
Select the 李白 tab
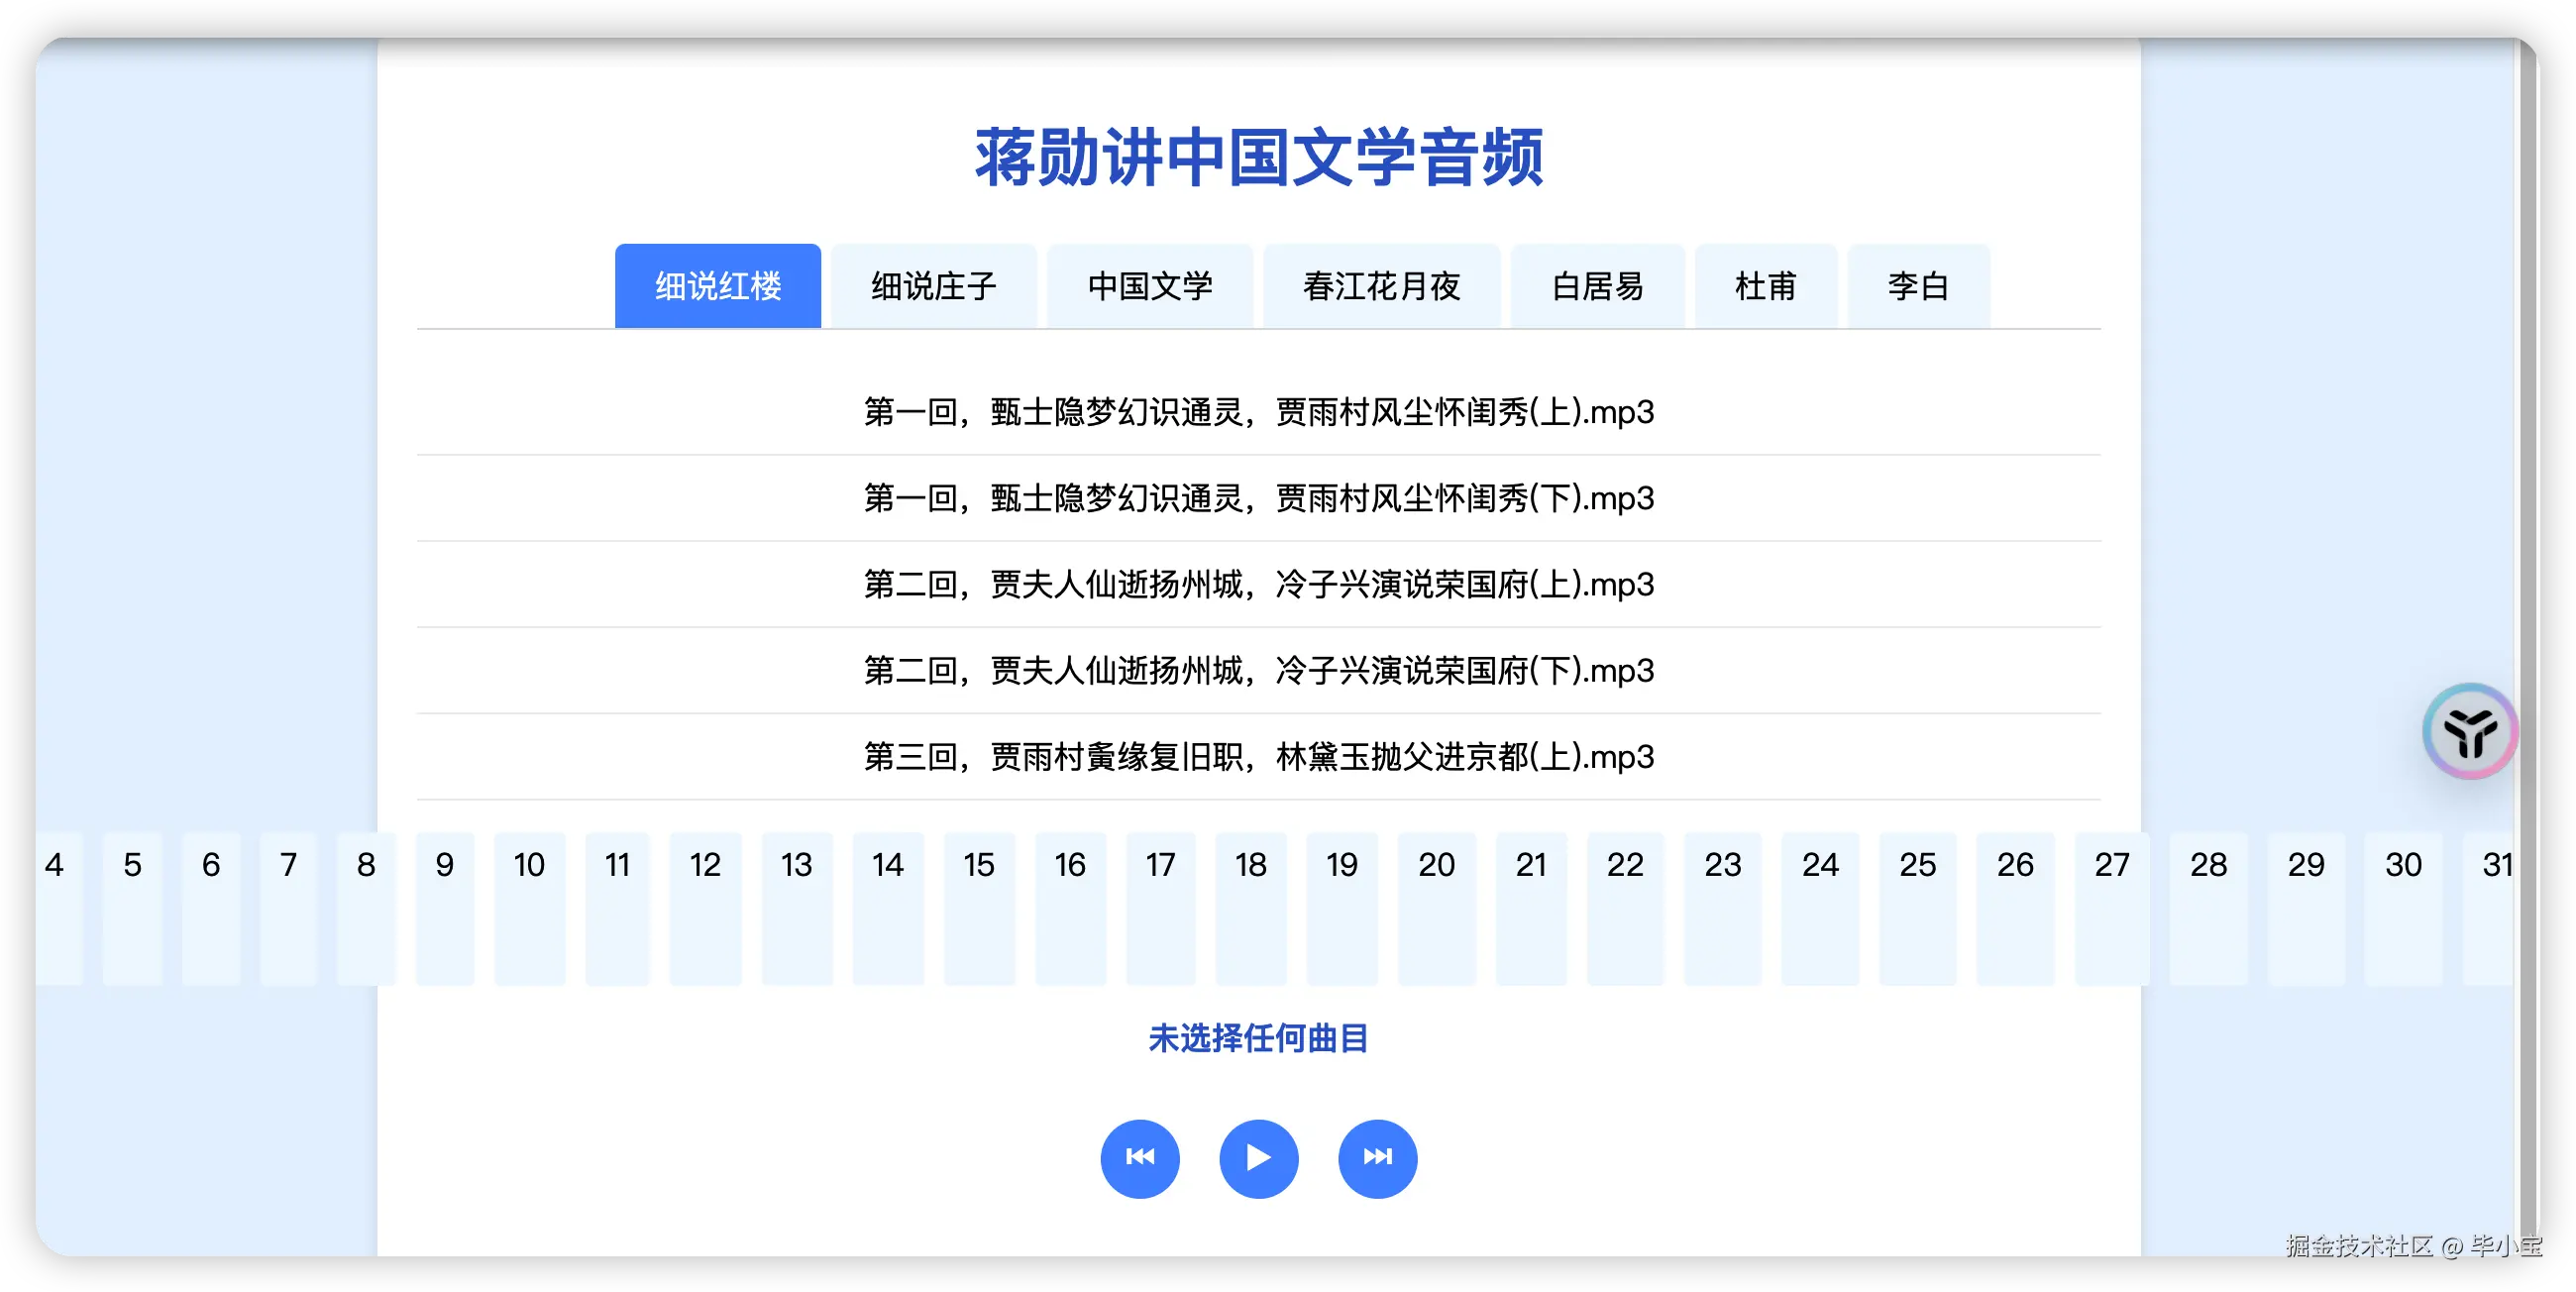pyautogui.click(x=1919, y=286)
